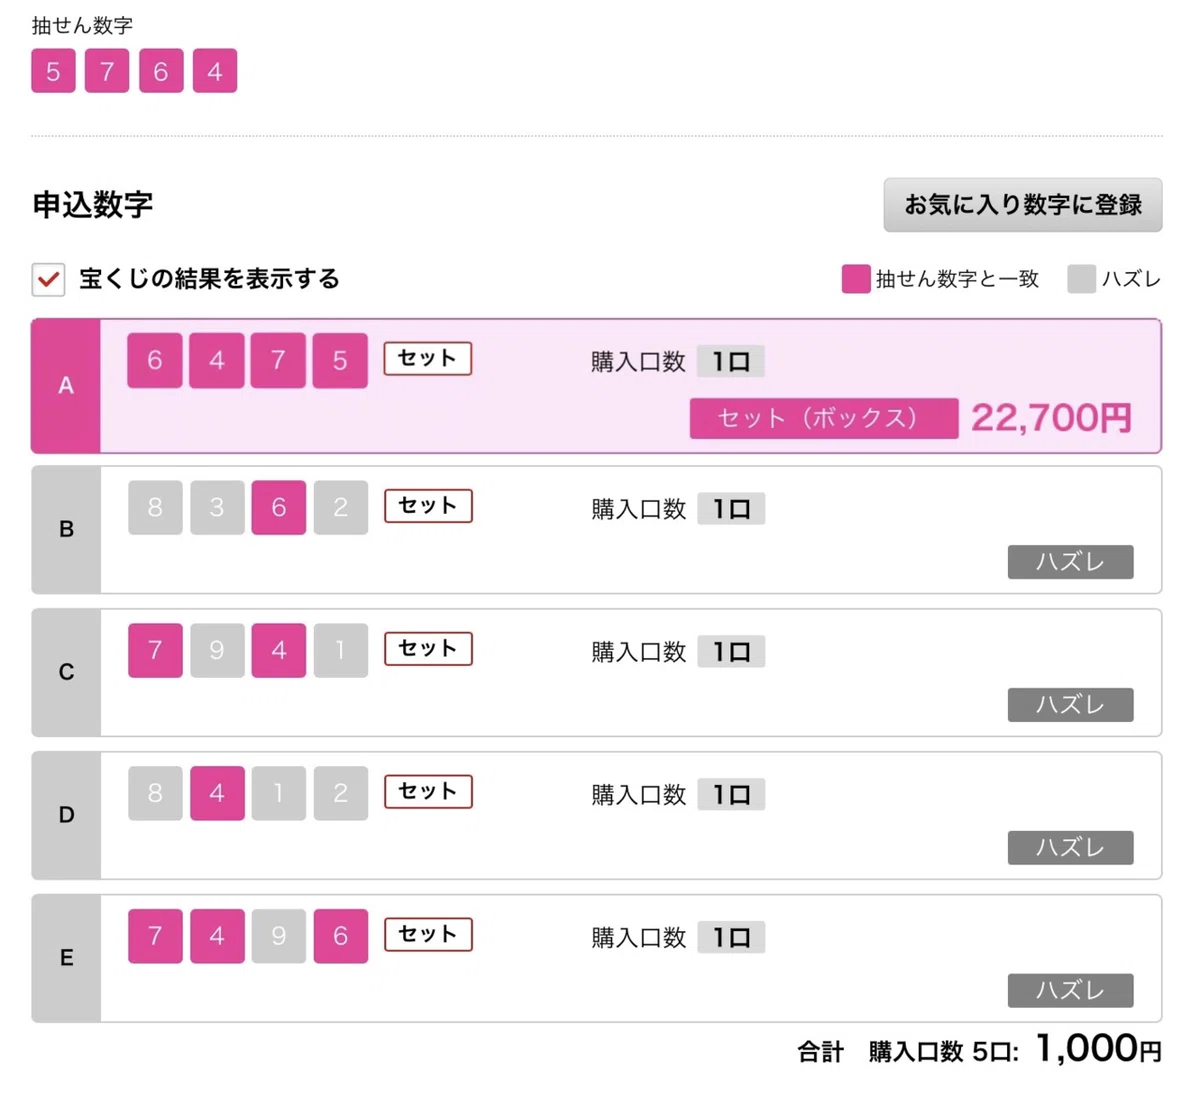Click the gray ハズレ legend swatch
Image resolution: width=1200 pixels, height=1114 pixels.
[x=1082, y=279]
